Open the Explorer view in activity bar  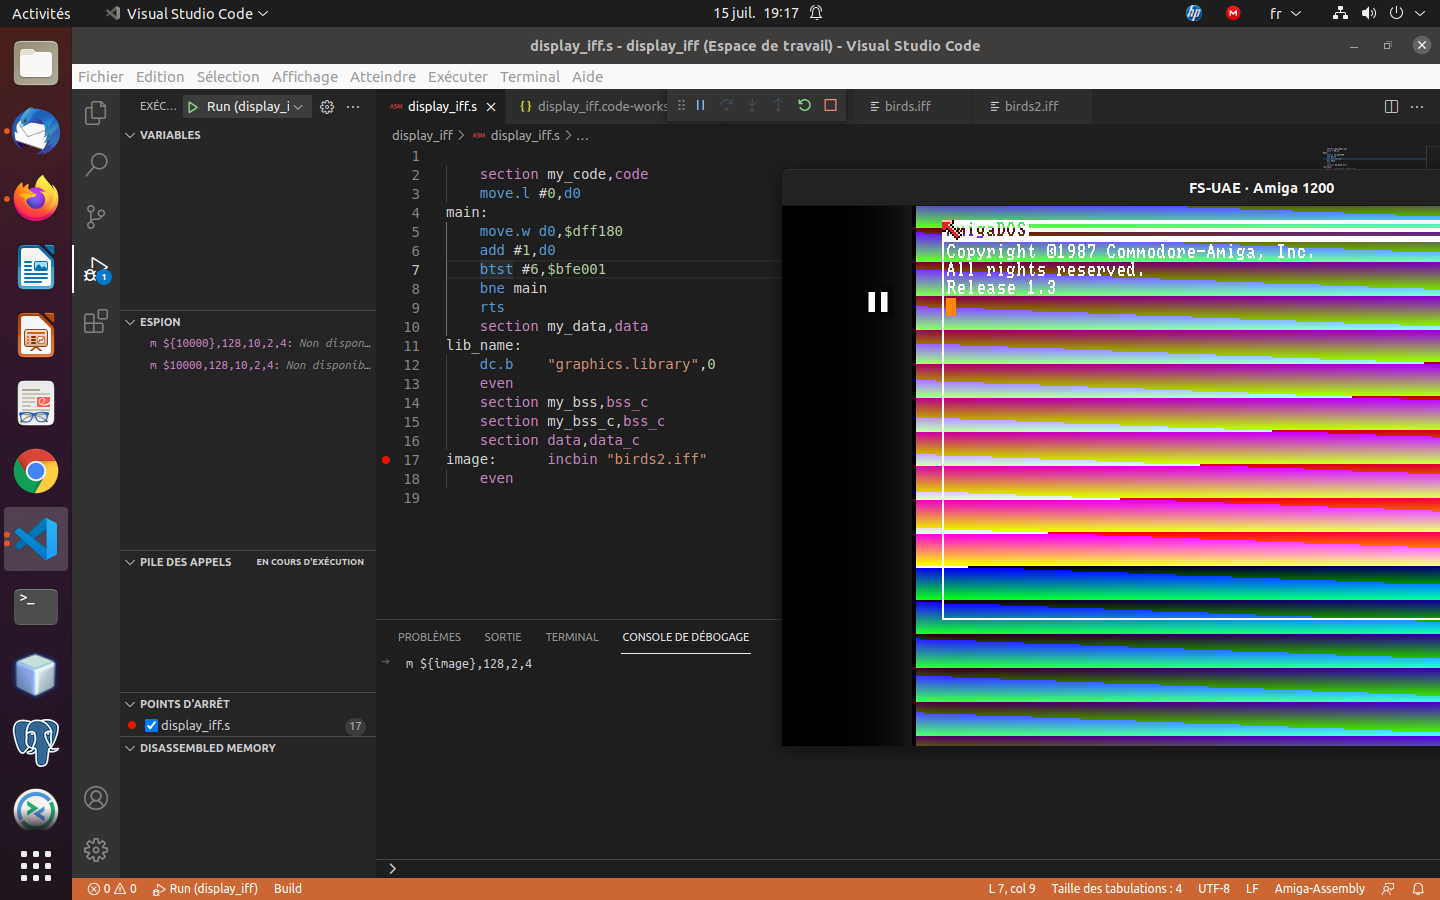(x=96, y=113)
